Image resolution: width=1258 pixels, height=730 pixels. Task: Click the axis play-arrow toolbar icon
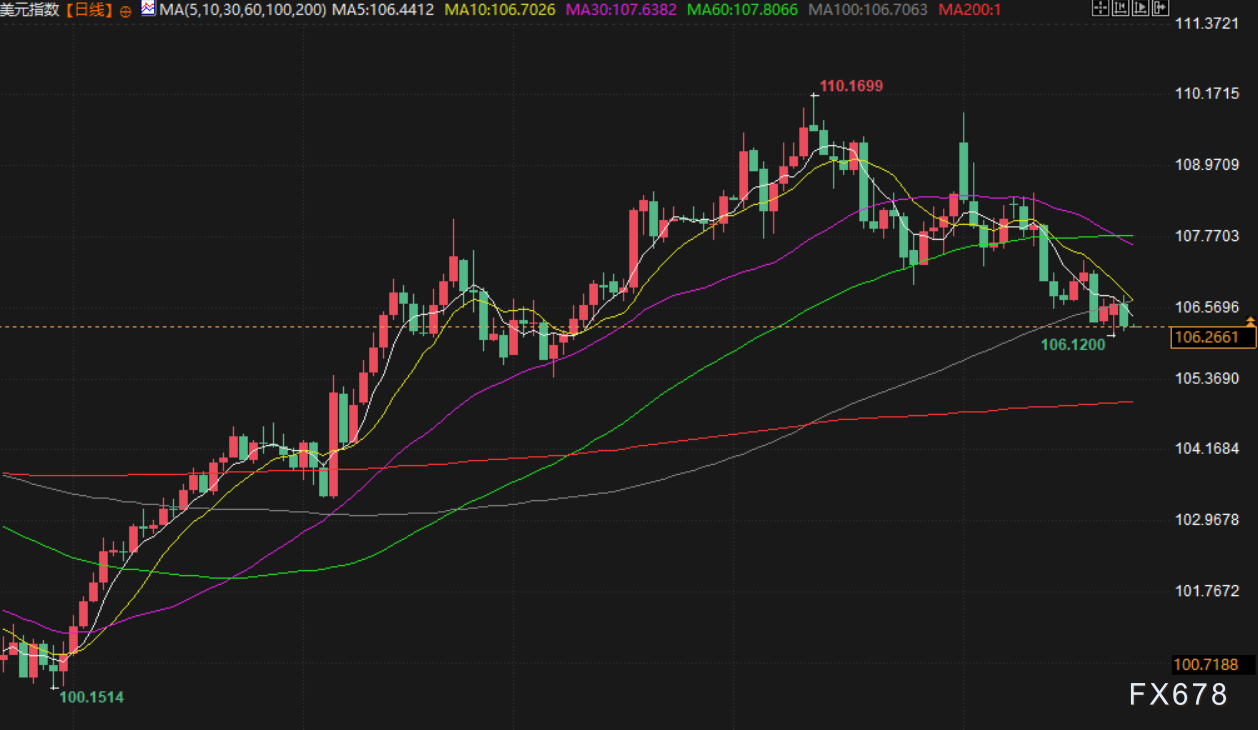pyautogui.click(x=1140, y=7)
